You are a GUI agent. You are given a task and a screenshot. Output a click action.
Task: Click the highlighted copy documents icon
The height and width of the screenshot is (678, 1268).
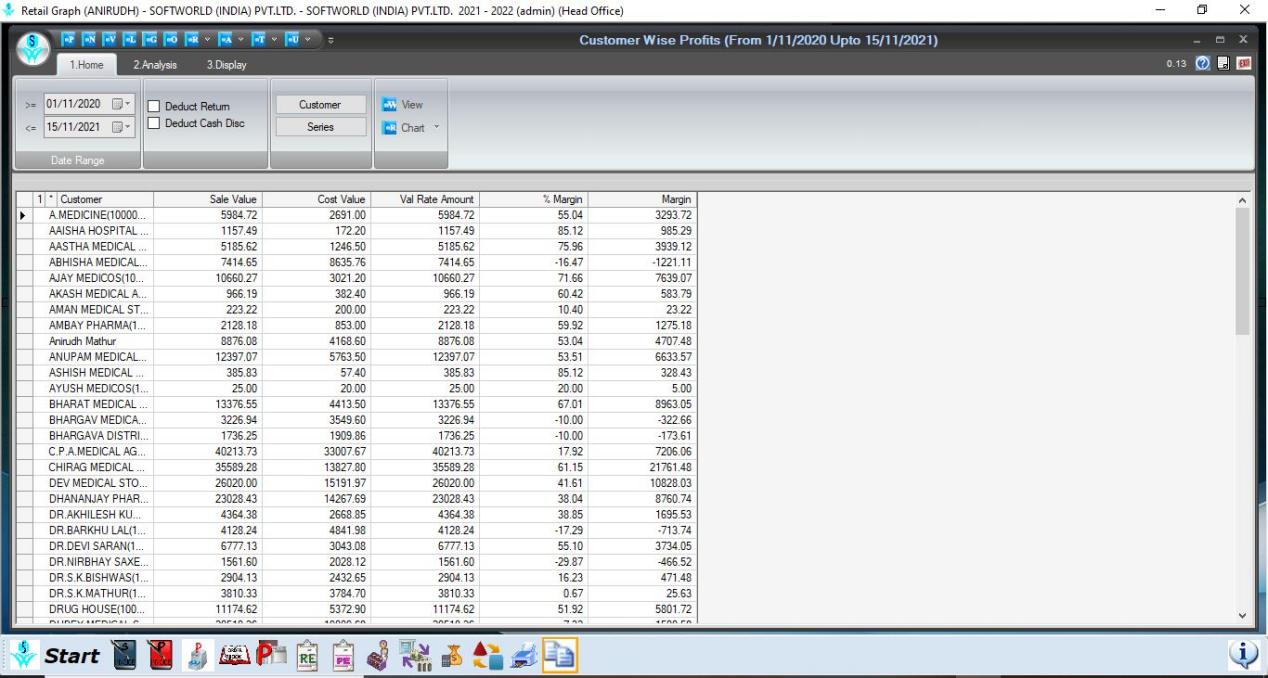coord(559,656)
